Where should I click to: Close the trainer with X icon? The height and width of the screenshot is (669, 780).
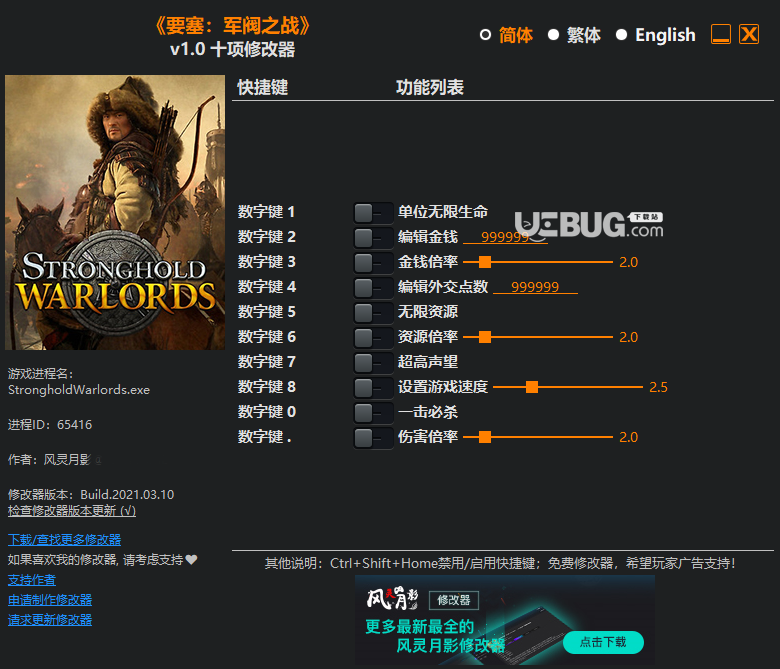click(749, 34)
